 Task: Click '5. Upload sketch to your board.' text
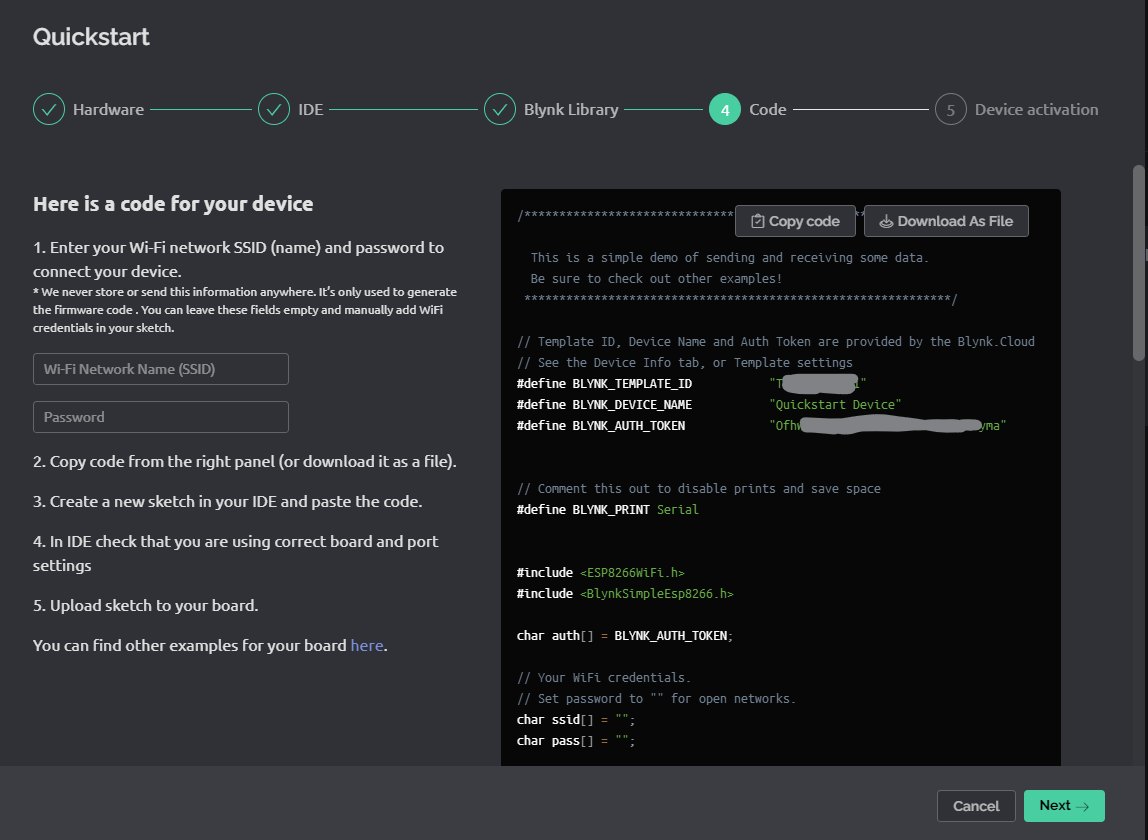[146, 606]
